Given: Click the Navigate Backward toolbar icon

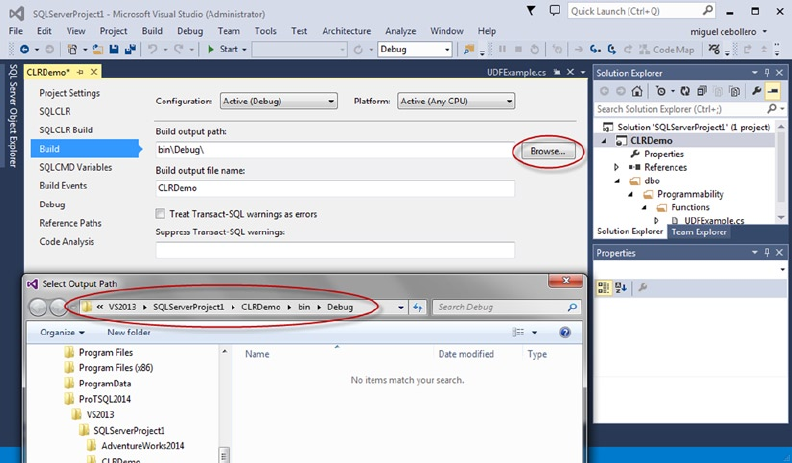Looking at the screenshot, I should coord(24,49).
